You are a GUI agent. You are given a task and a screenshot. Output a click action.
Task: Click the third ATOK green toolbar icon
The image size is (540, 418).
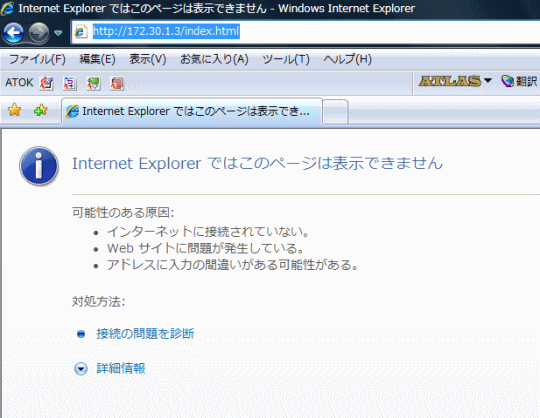(x=93, y=83)
